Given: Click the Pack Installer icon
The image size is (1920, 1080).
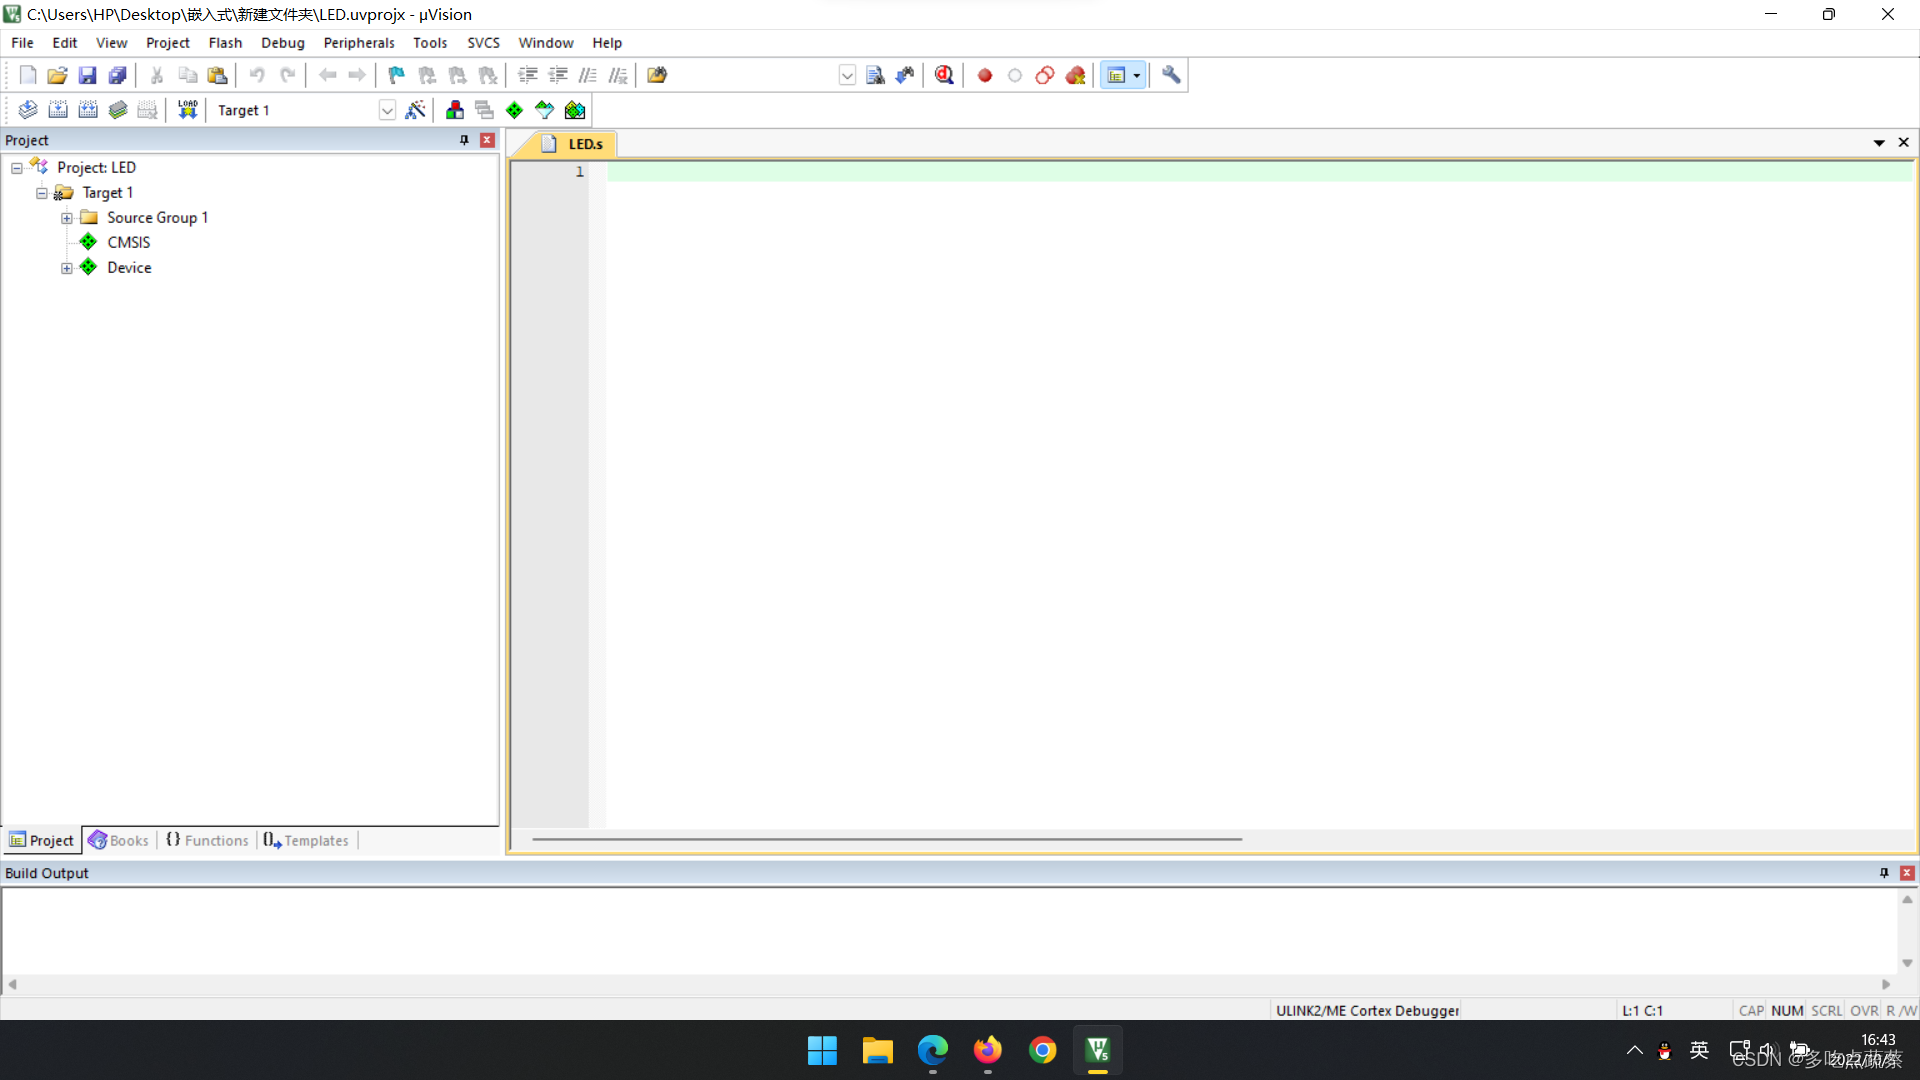Looking at the screenshot, I should pyautogui.click(x=575, y=110).
